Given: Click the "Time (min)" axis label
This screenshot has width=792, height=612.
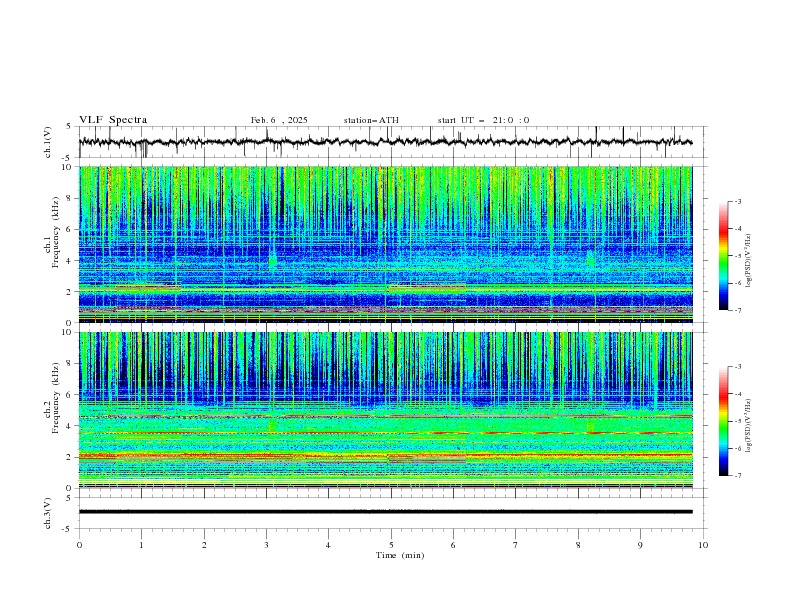Looking at the screenshot, I should tap(400, 555).
